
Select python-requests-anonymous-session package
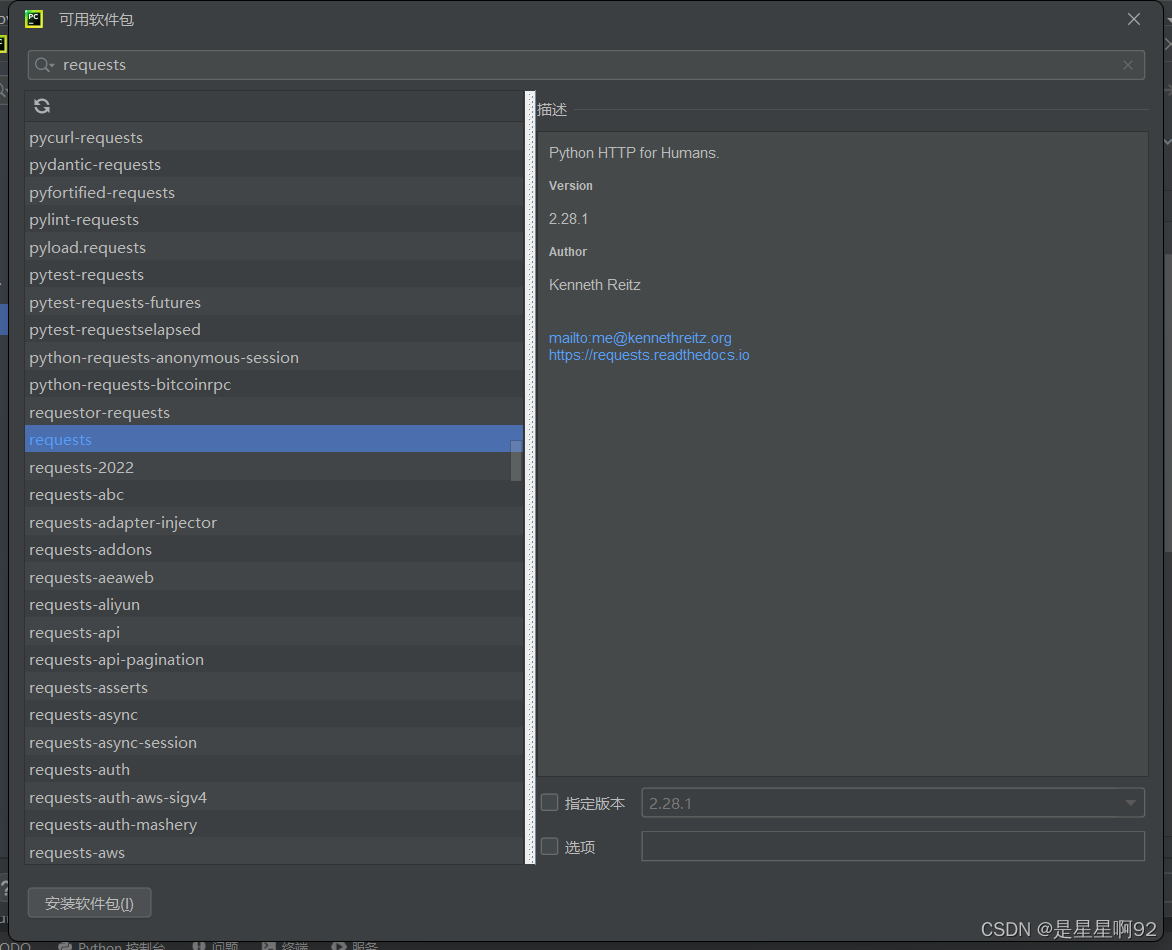[274, 357]
